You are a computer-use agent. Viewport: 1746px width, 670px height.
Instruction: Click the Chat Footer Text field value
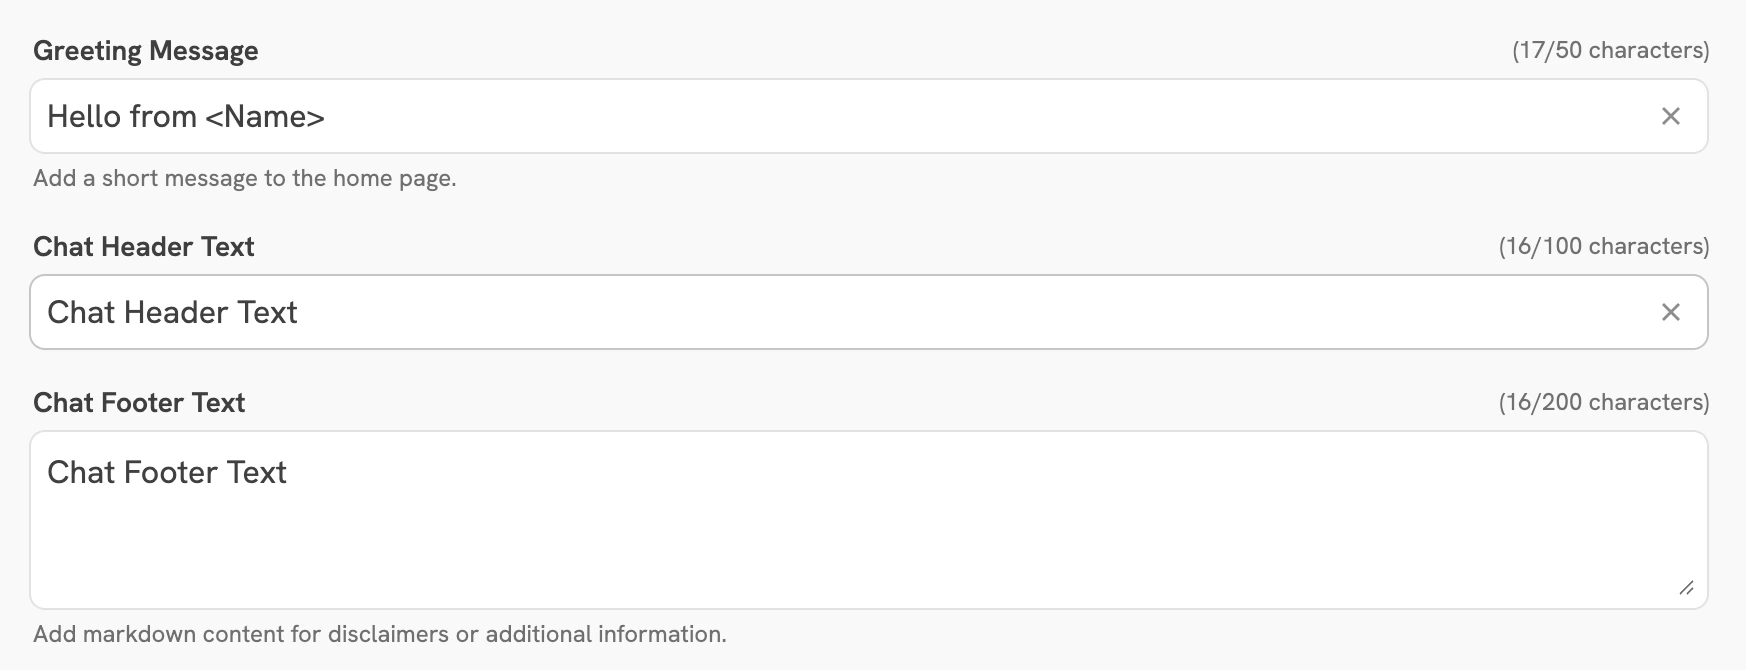(166, 472)
